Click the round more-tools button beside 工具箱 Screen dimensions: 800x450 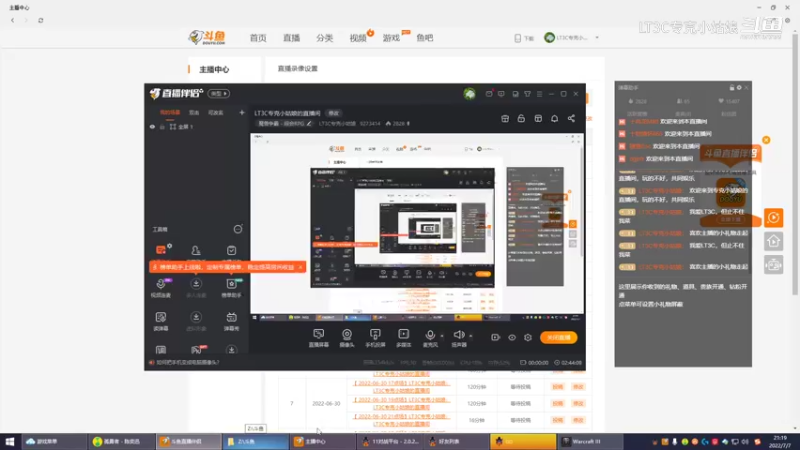(238, 229)
